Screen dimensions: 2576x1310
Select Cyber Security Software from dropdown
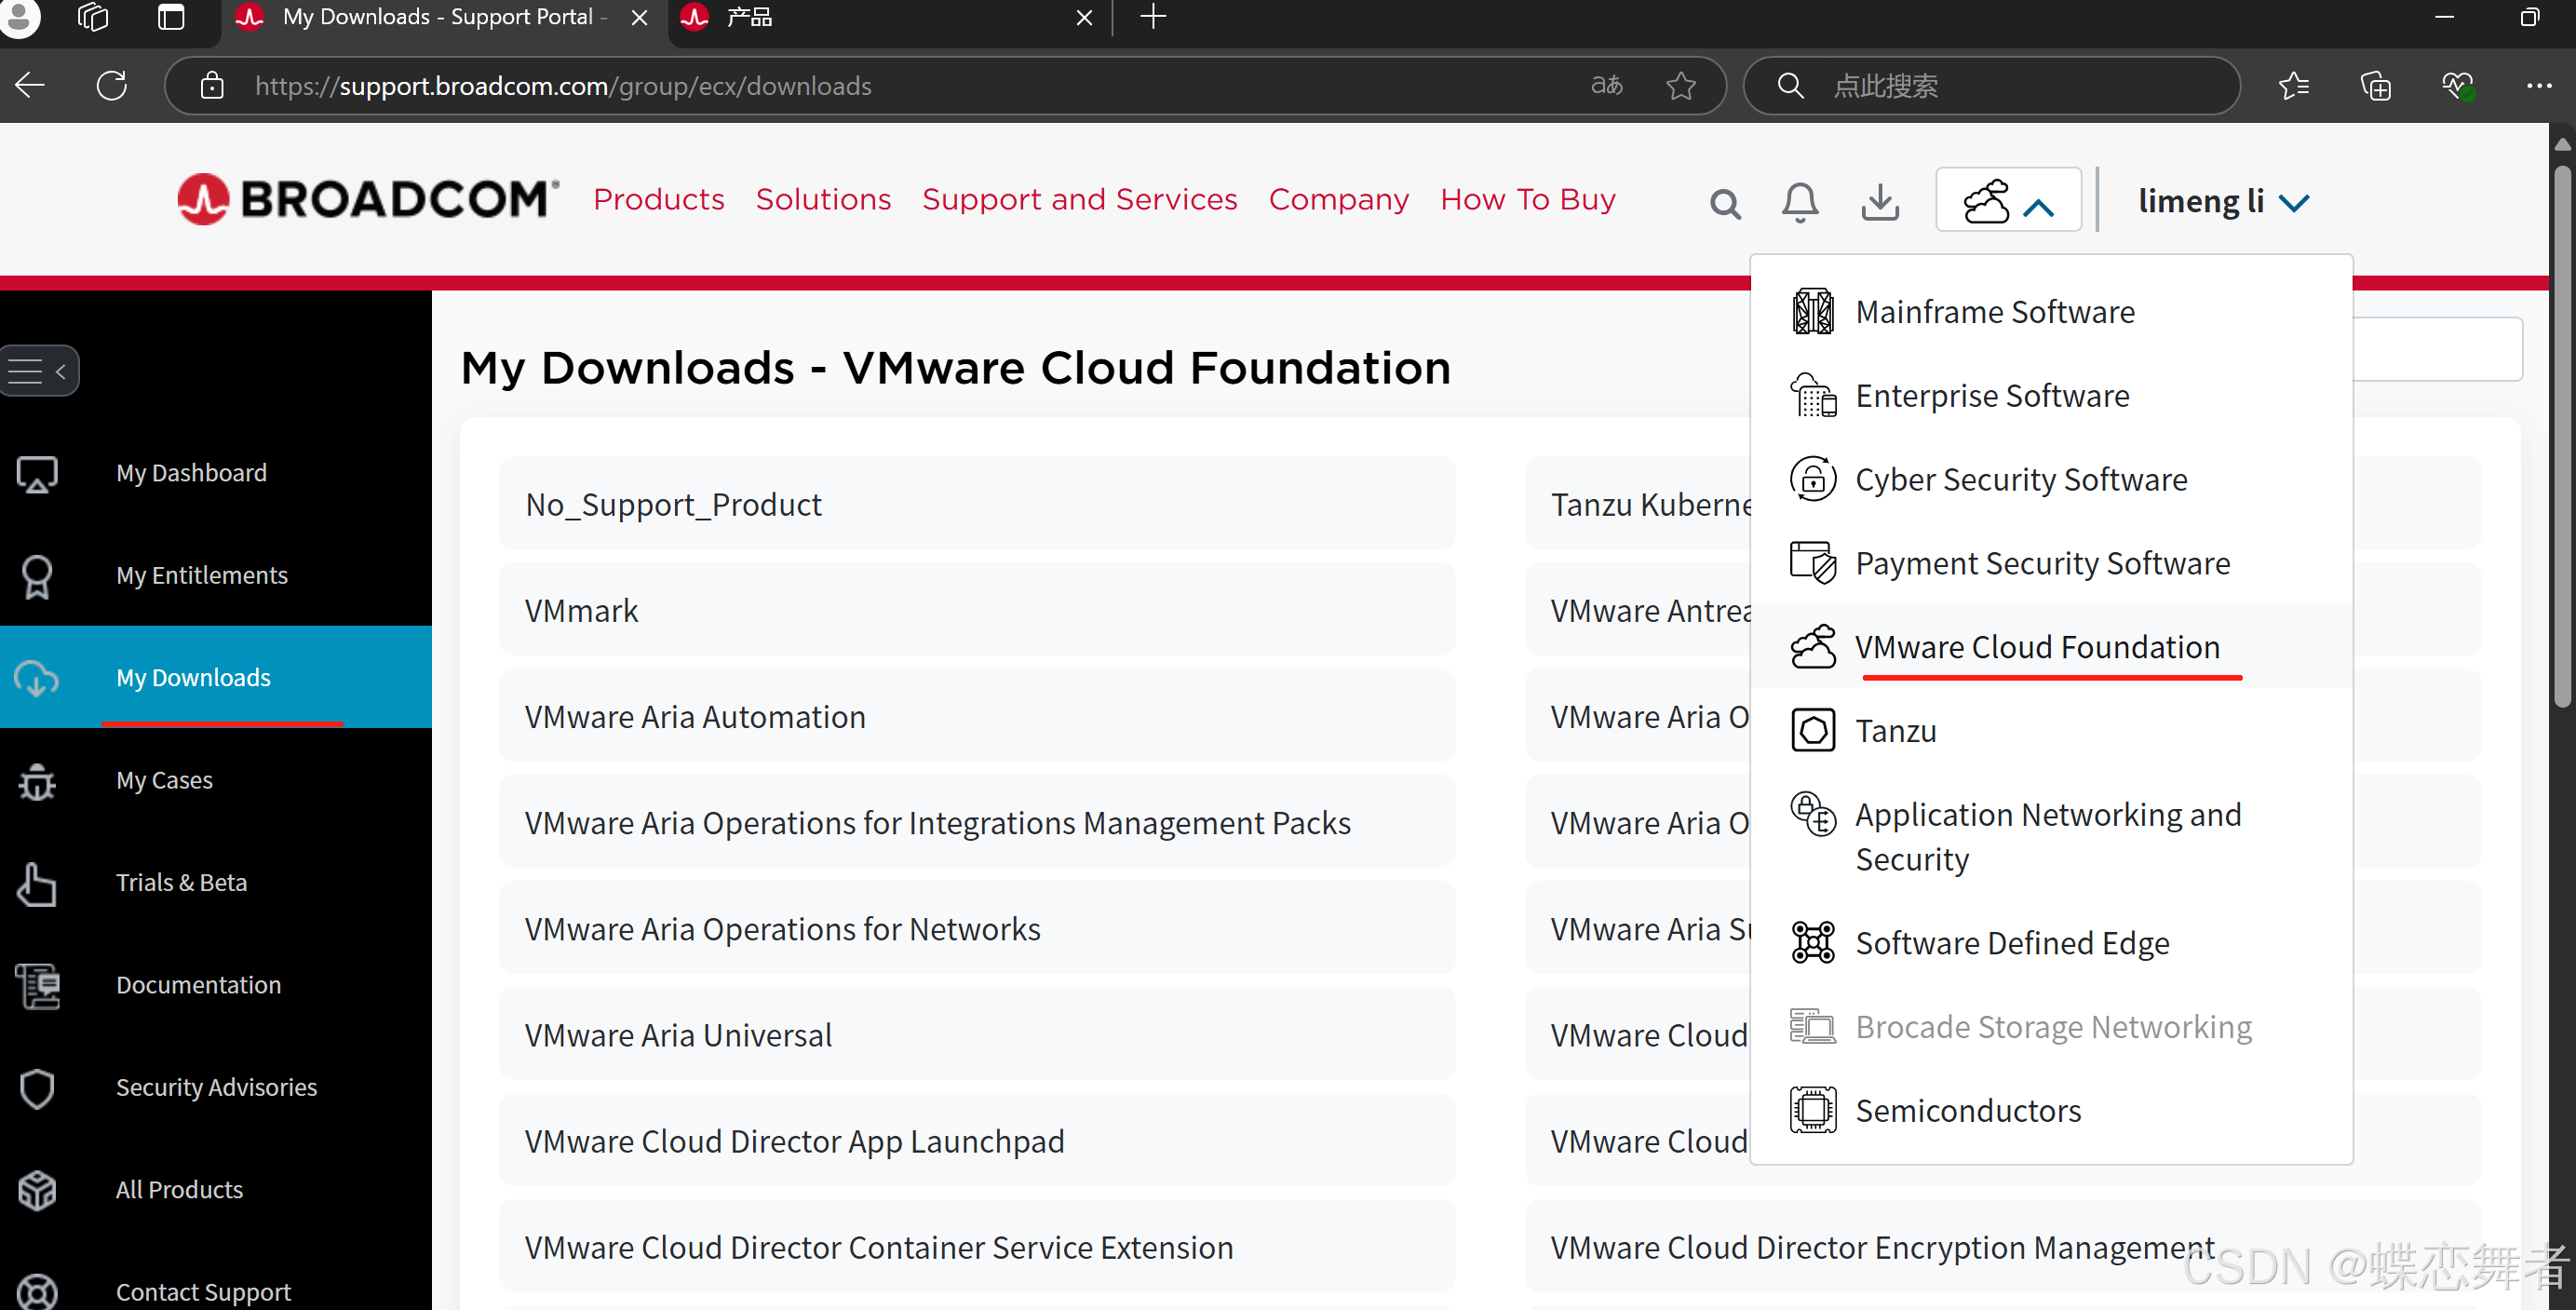point(2020,479)
